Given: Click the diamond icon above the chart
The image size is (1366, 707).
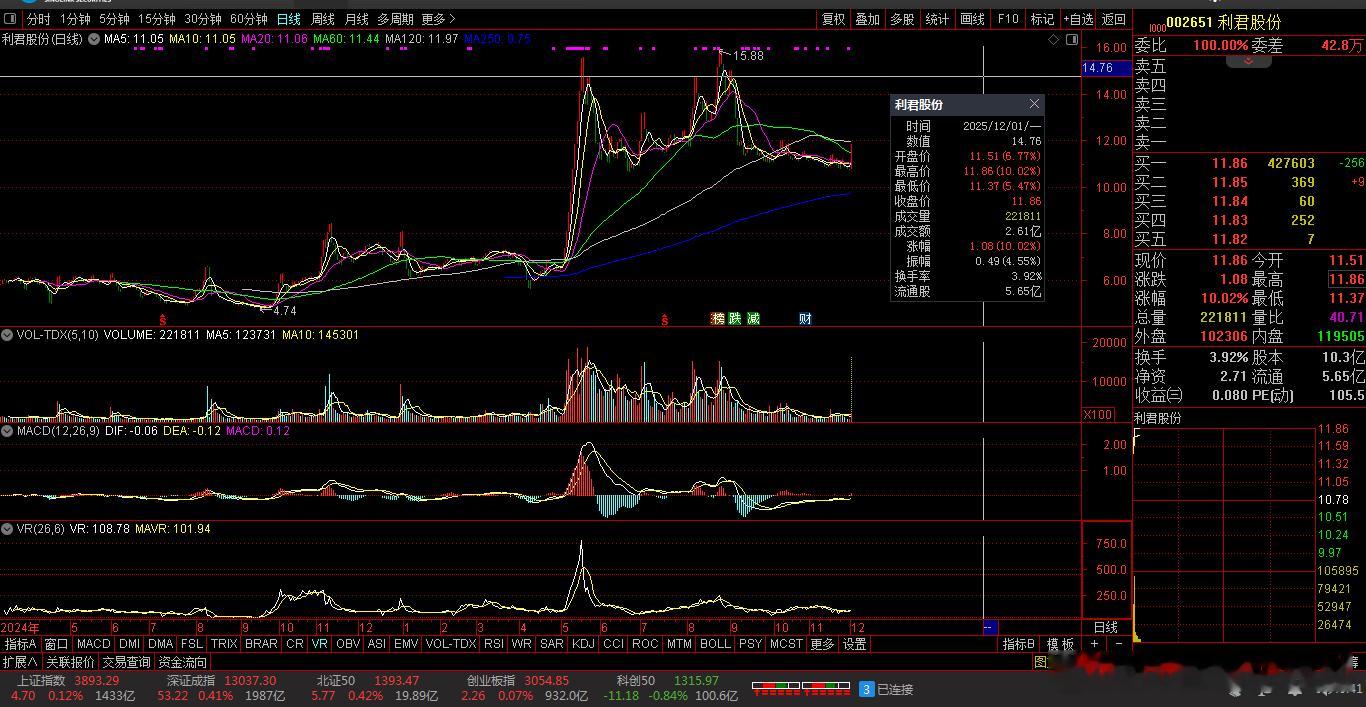Looking at the screenshot, I should tap(1054, 39).
